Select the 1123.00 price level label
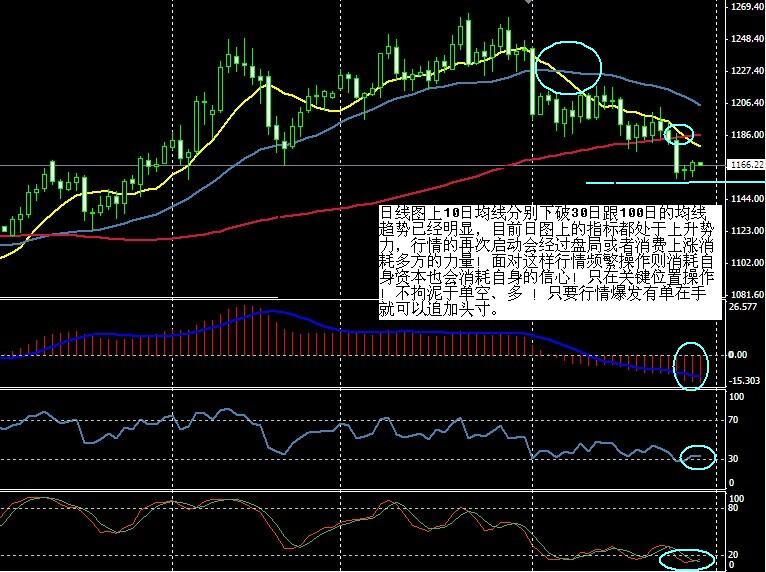This screenshot has height=572, width=766. [747, 231]
